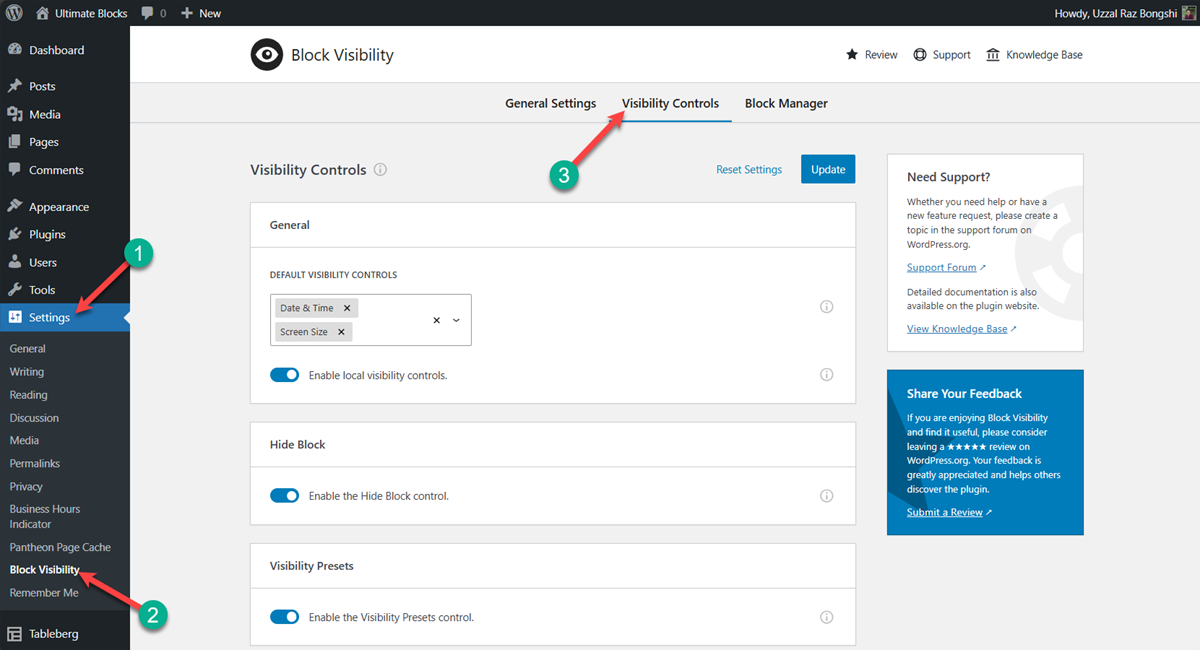Click the WordPress logo in the admin bar
This screenshot has height=650, width=1200.
pos(14,12)
